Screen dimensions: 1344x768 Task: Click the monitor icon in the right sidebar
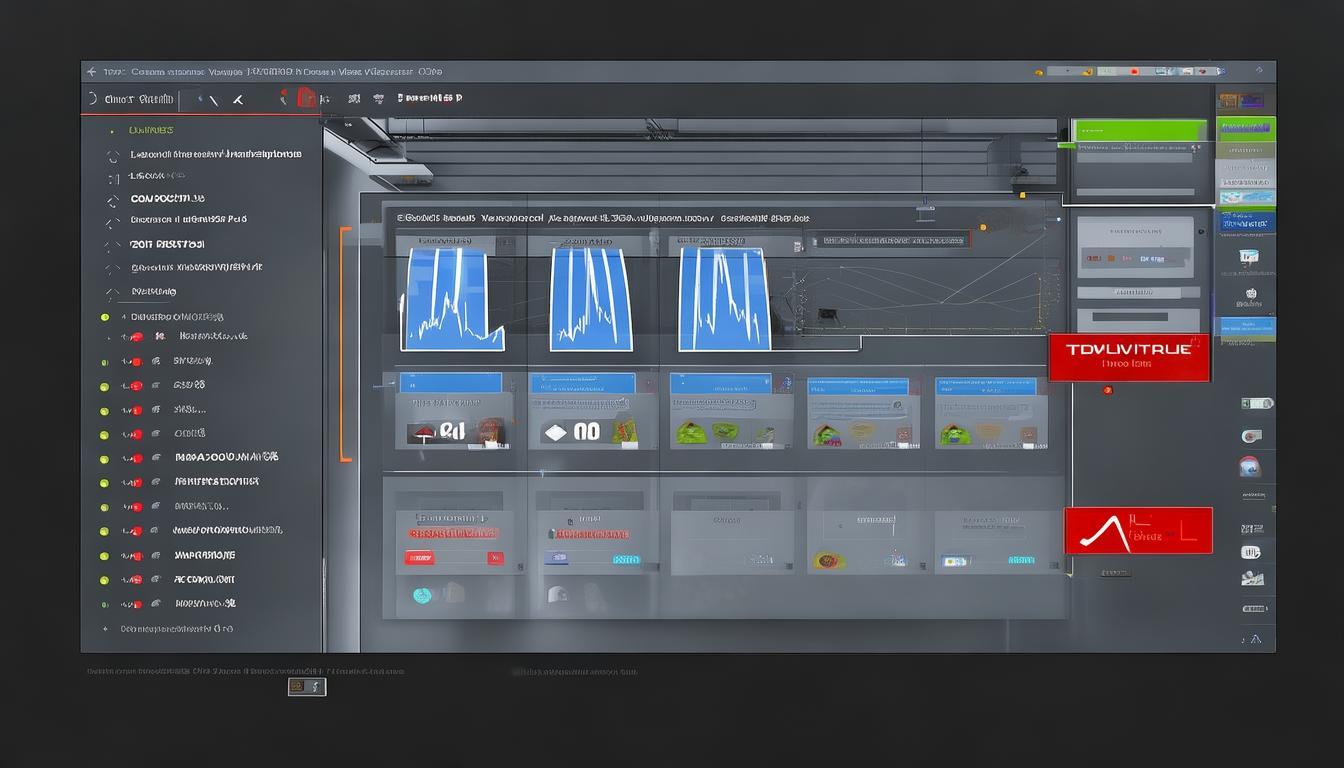coord(1250,257)
